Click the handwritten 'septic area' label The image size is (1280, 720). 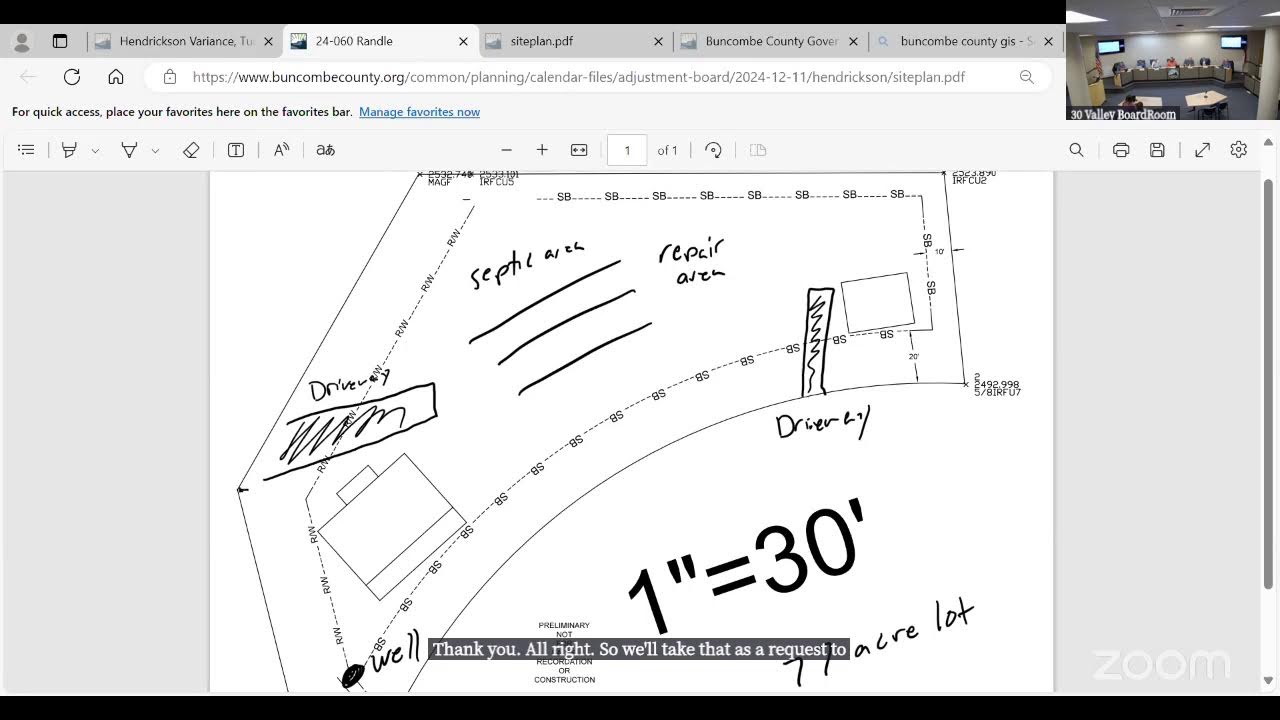click(x=527, y=264)
